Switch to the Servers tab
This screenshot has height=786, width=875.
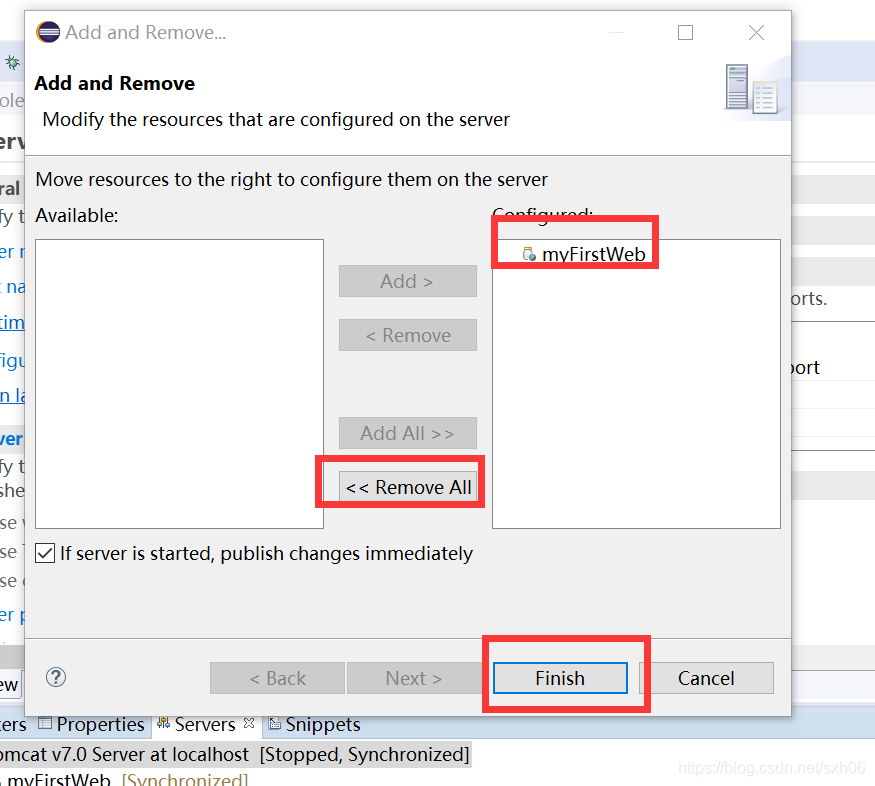204,724
